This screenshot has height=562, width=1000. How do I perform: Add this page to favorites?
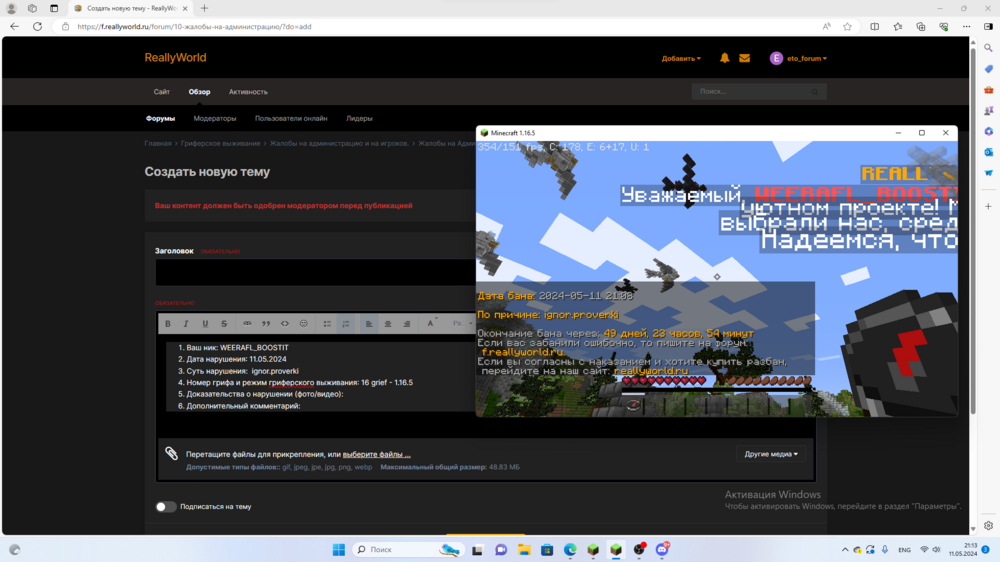point(847,27)
